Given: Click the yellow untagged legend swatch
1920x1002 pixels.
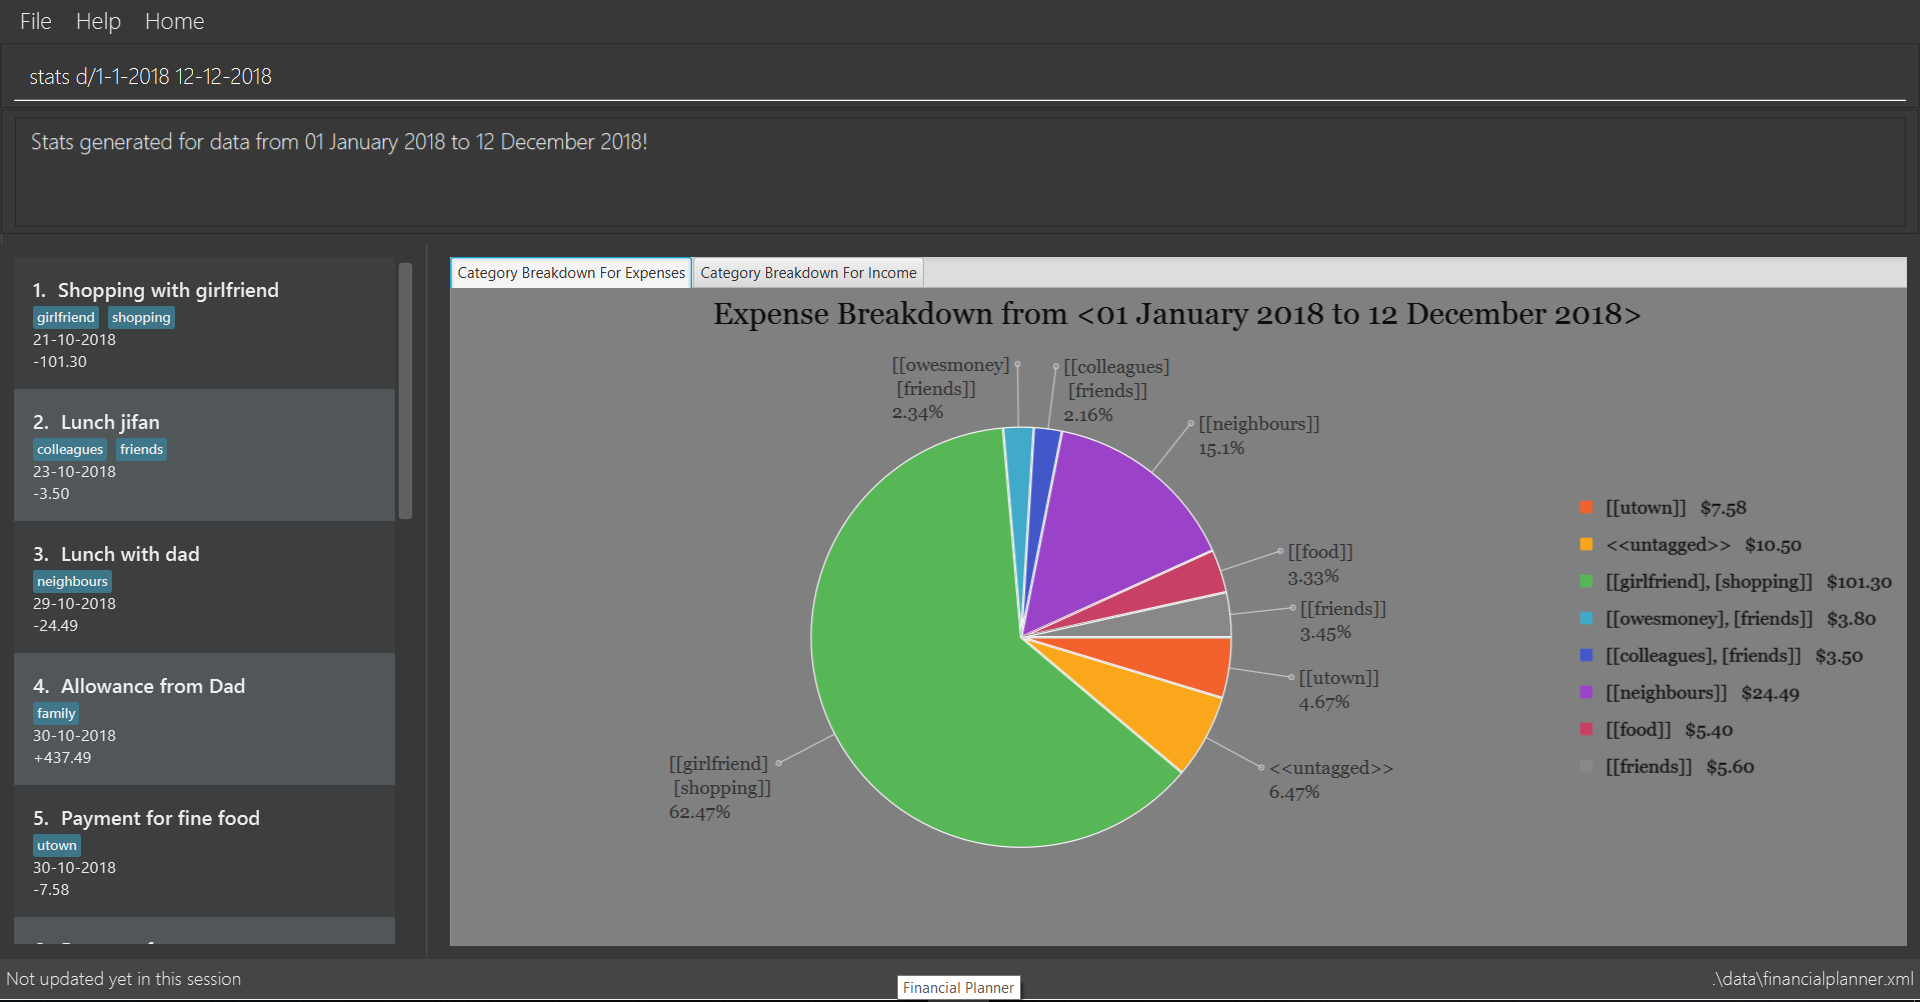Looking at the screenshot, I should pyautogui.click(x=1586, y=545).
